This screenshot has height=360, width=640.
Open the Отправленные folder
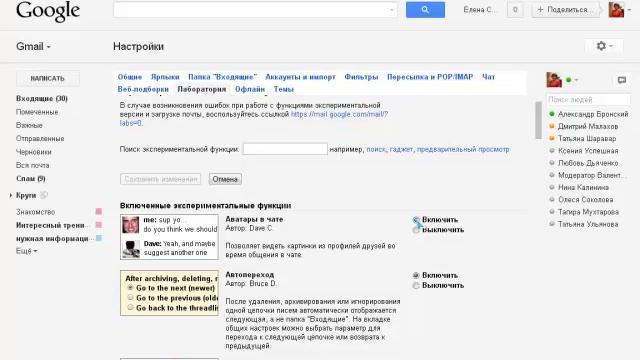(40, 138)
